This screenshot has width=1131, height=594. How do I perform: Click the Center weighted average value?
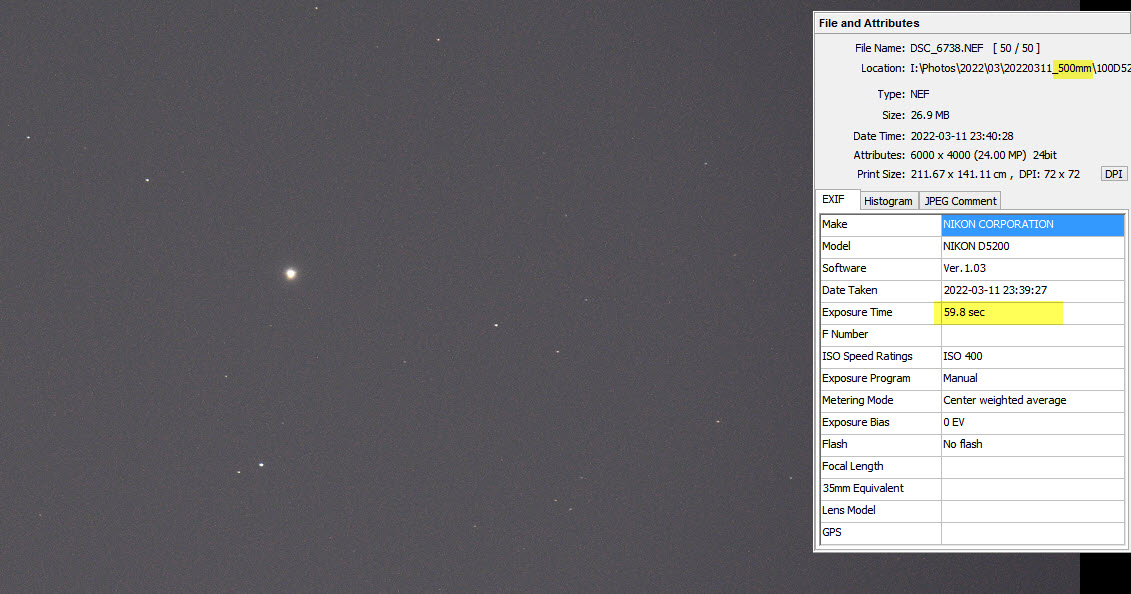click(1032, 400)
